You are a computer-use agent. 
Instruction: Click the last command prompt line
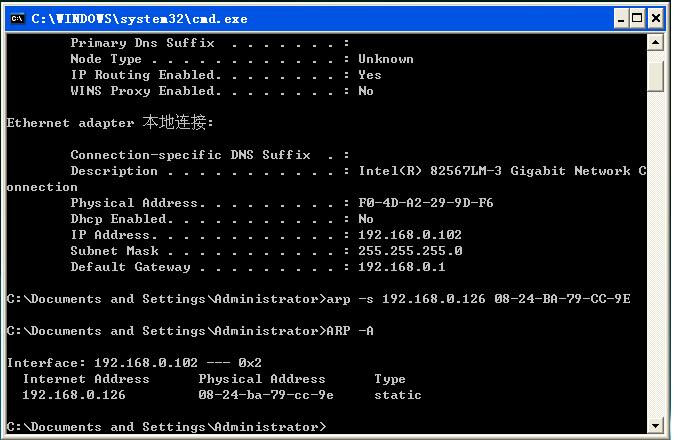click(x=167, y=427)
